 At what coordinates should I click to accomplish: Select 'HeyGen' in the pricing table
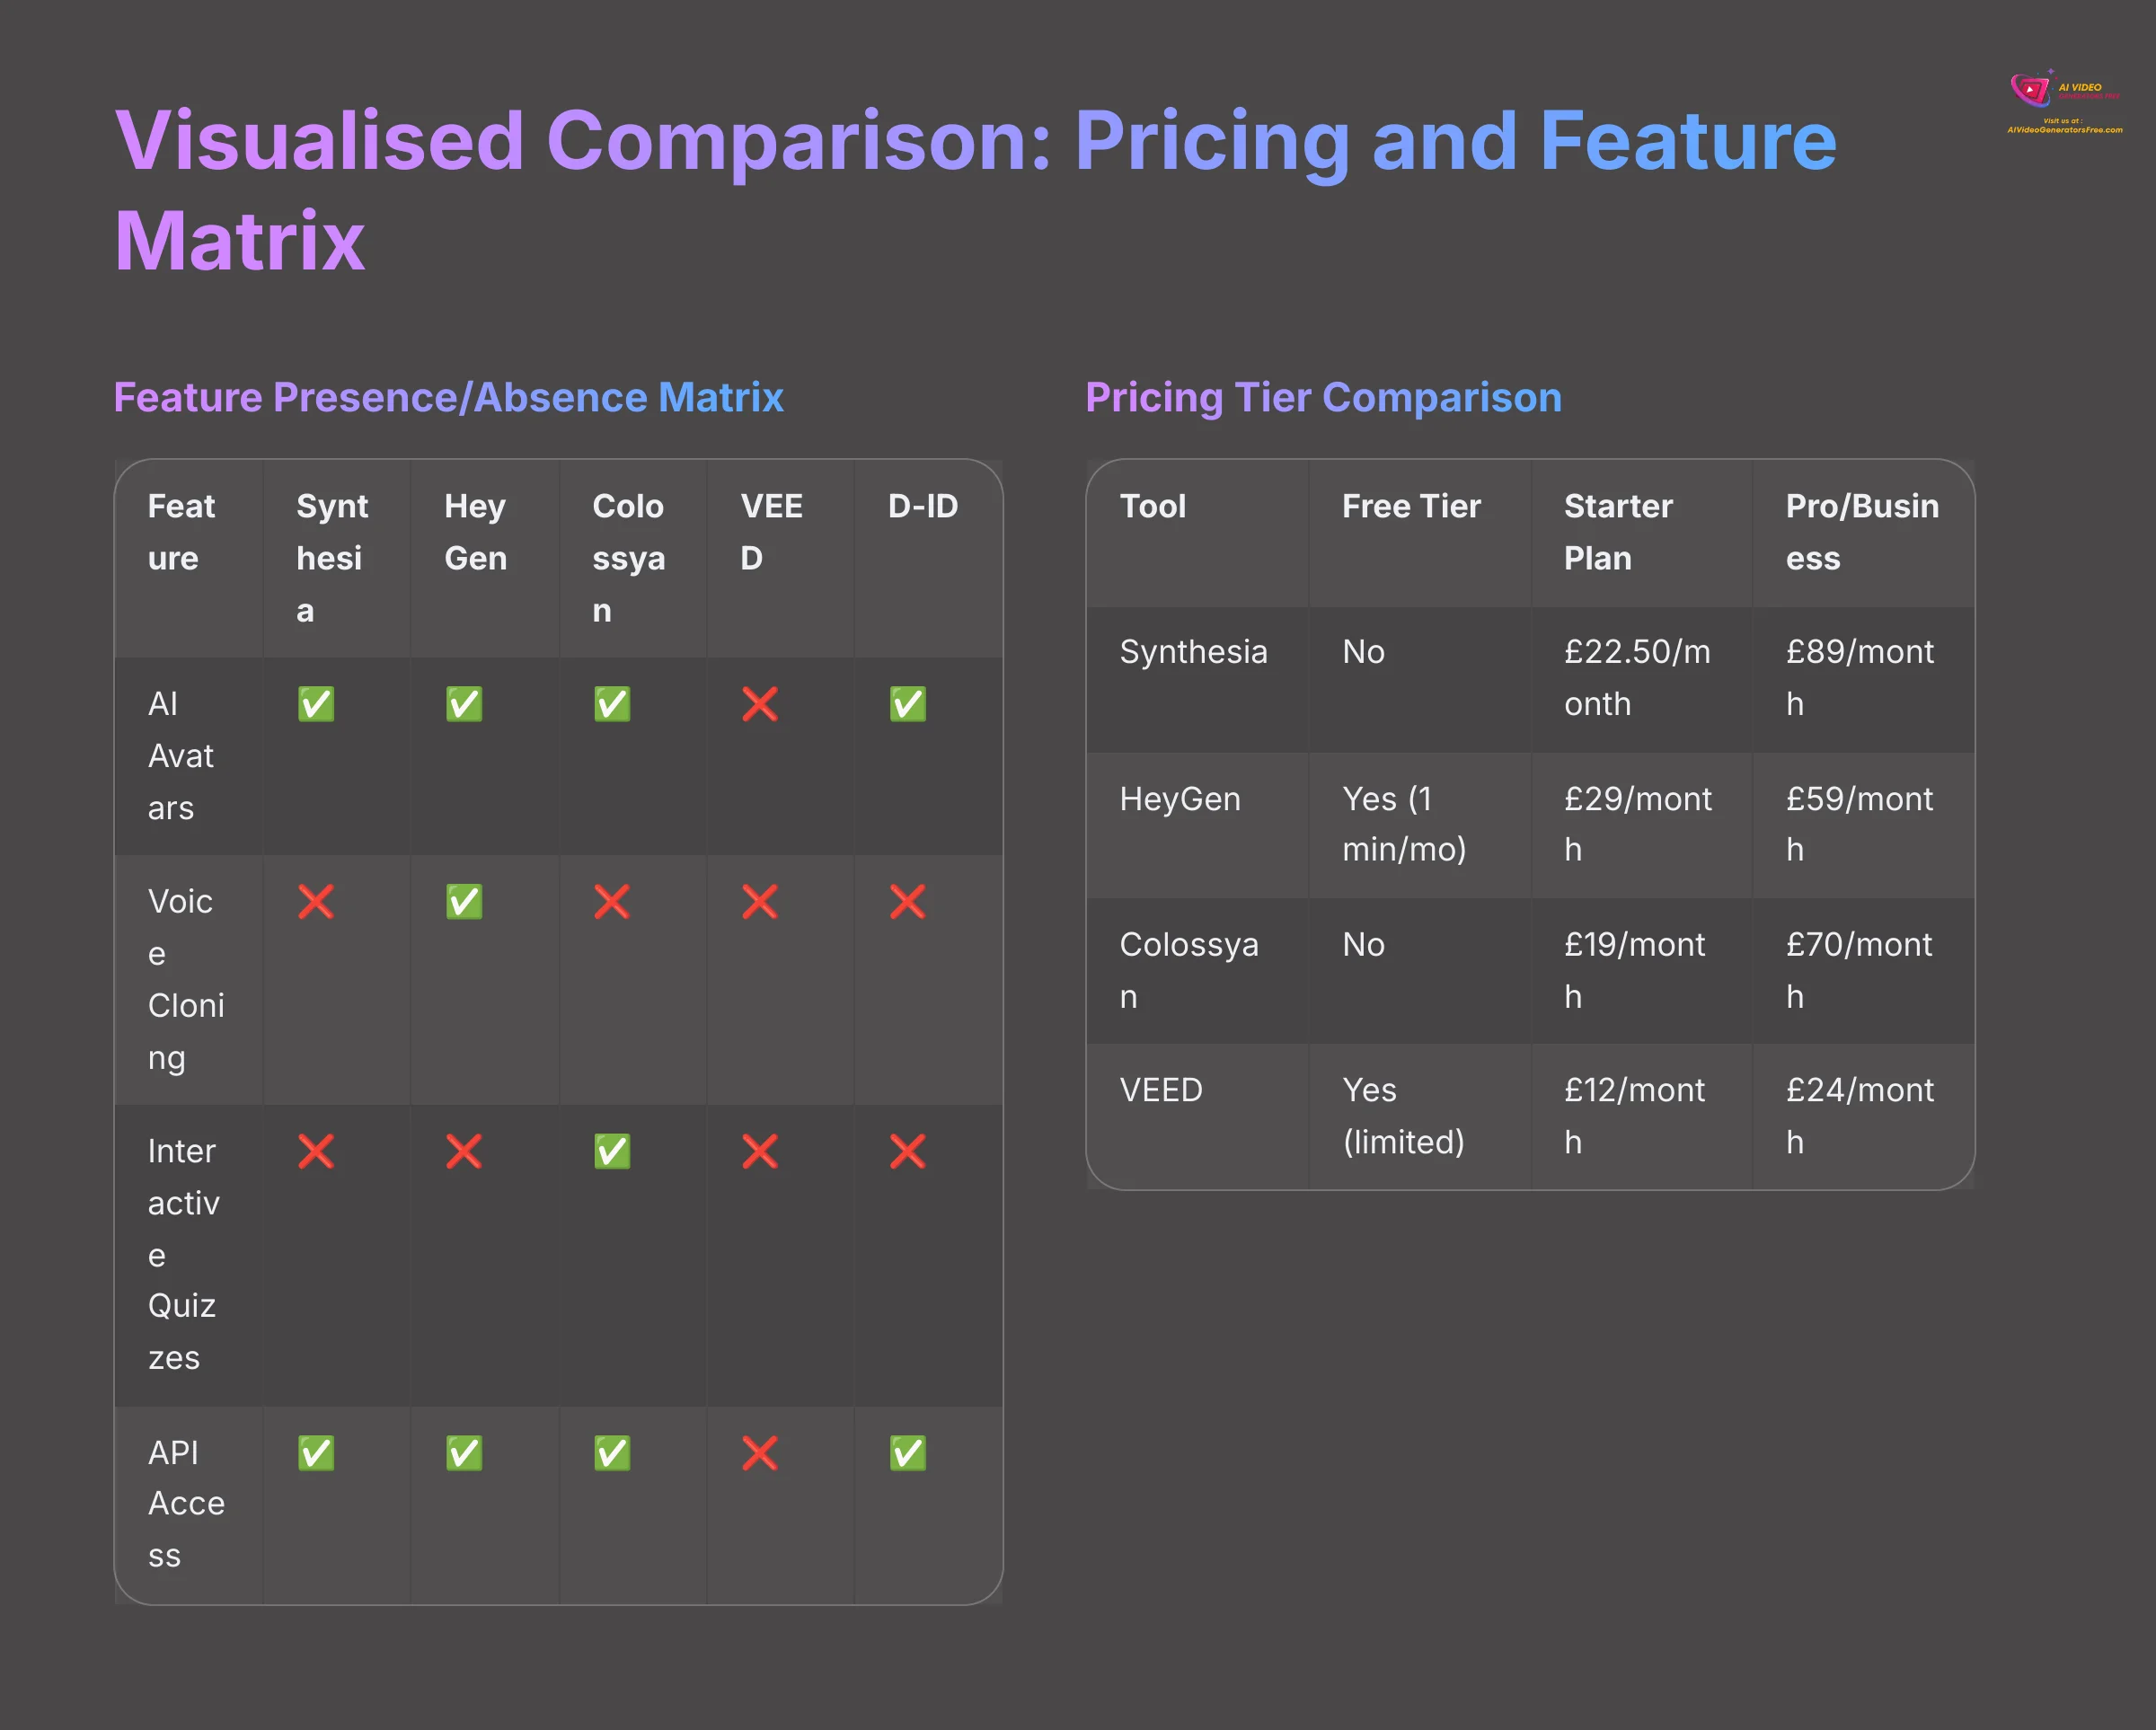1180,799
